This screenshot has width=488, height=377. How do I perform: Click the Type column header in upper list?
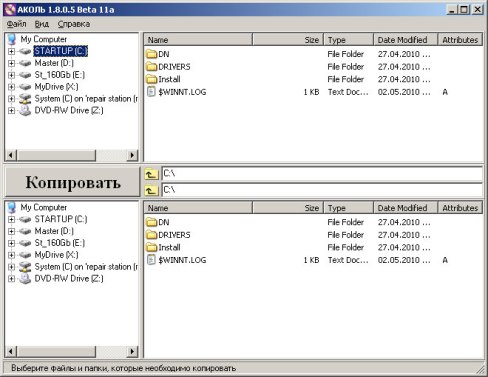tap(349, 40)
